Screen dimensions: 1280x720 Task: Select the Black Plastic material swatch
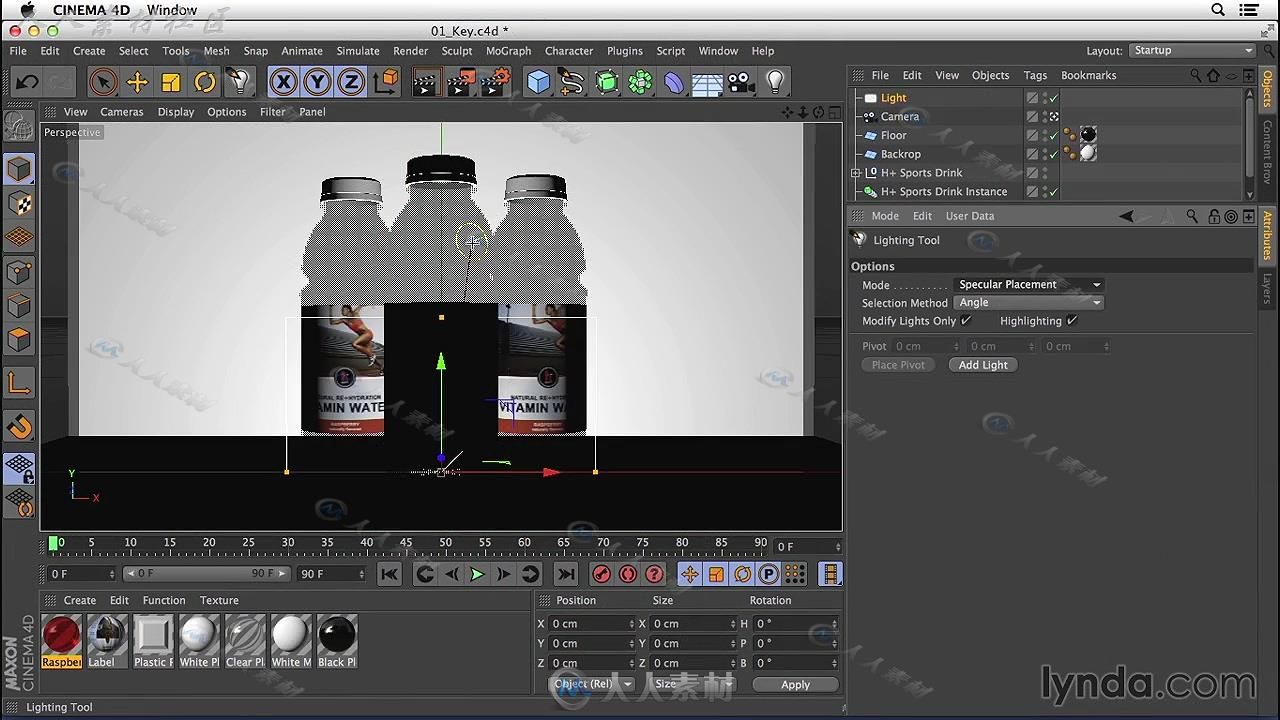point(336,642)
